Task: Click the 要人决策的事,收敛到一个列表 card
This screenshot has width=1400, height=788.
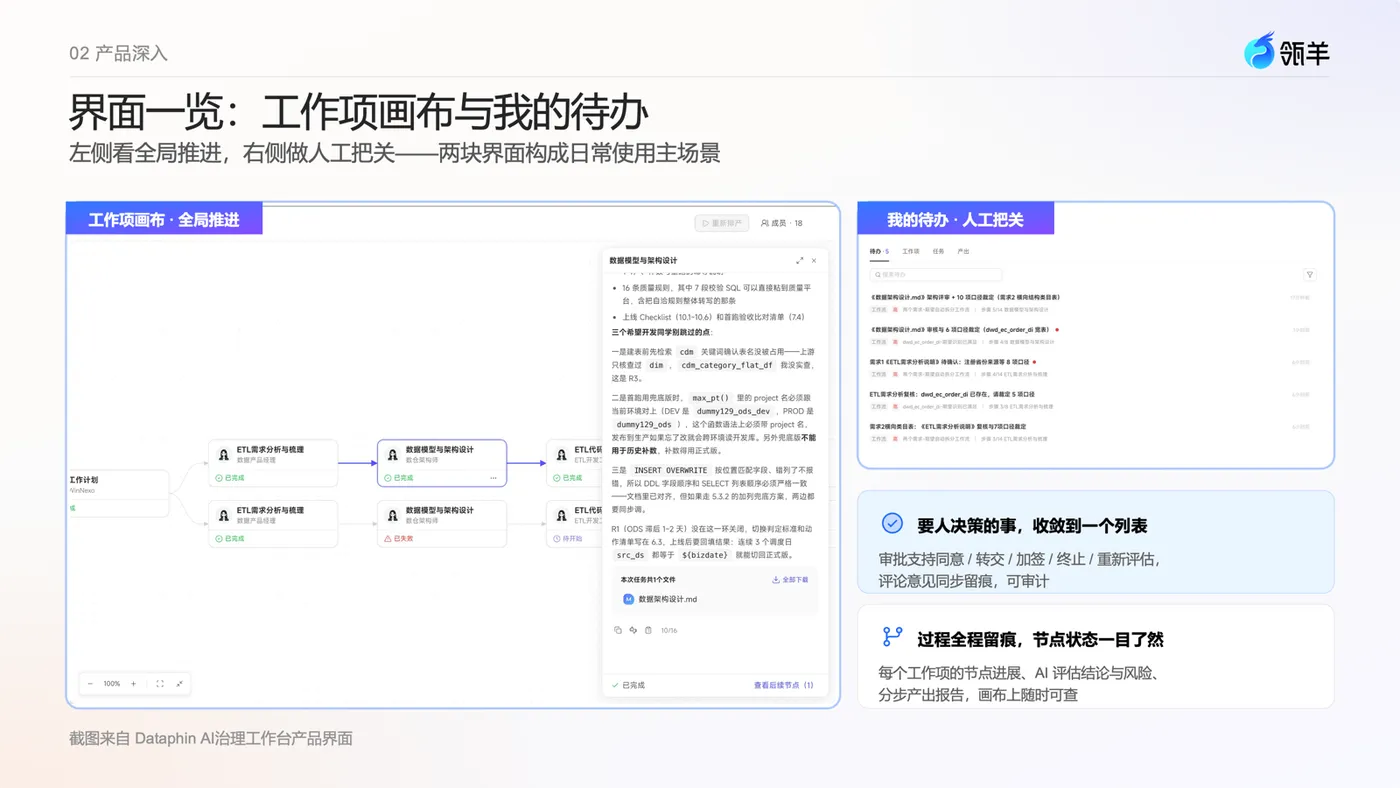Action: point(1096,542)
